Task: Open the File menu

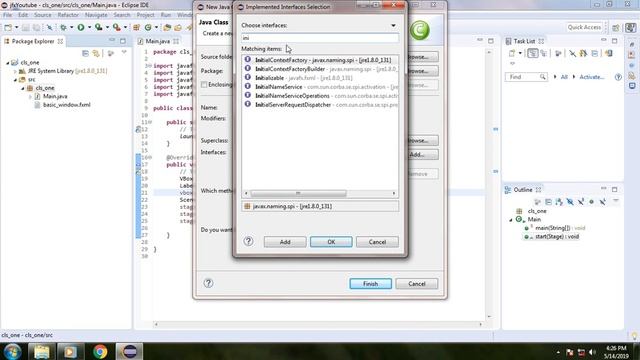Action: point(7,15)
